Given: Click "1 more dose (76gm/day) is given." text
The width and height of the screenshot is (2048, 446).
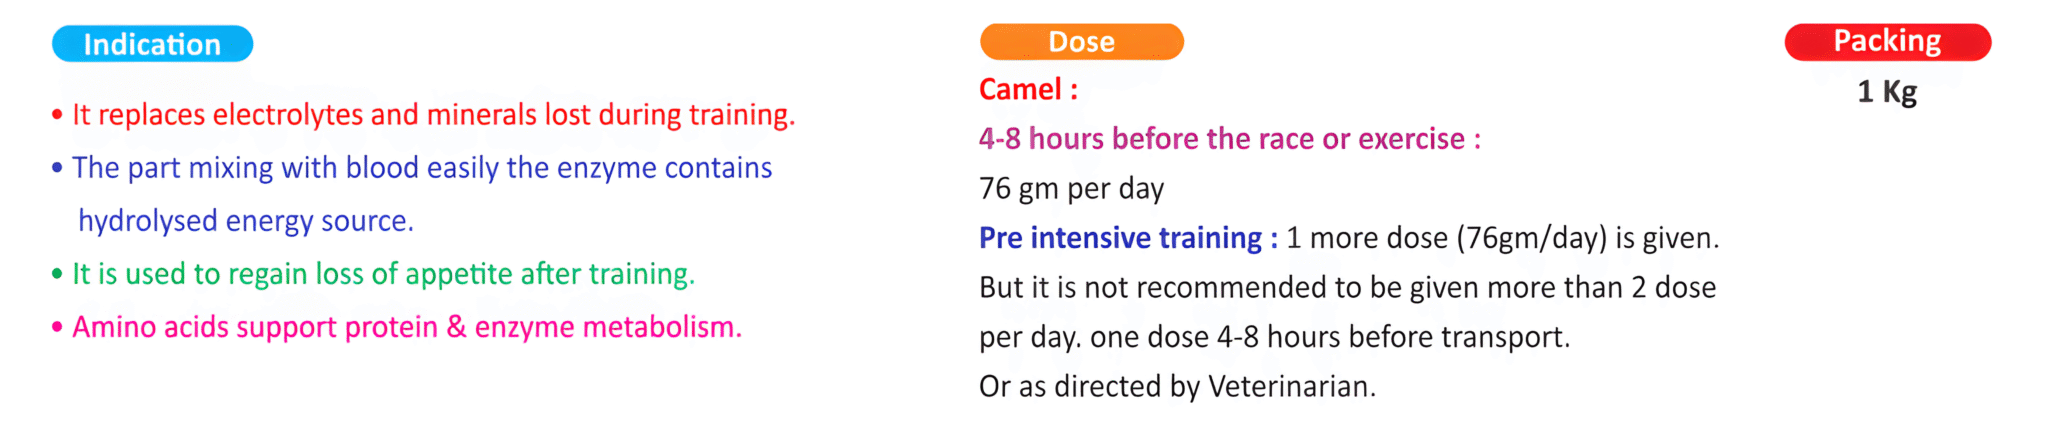Looking at the screenshot, I should 1502,238.
